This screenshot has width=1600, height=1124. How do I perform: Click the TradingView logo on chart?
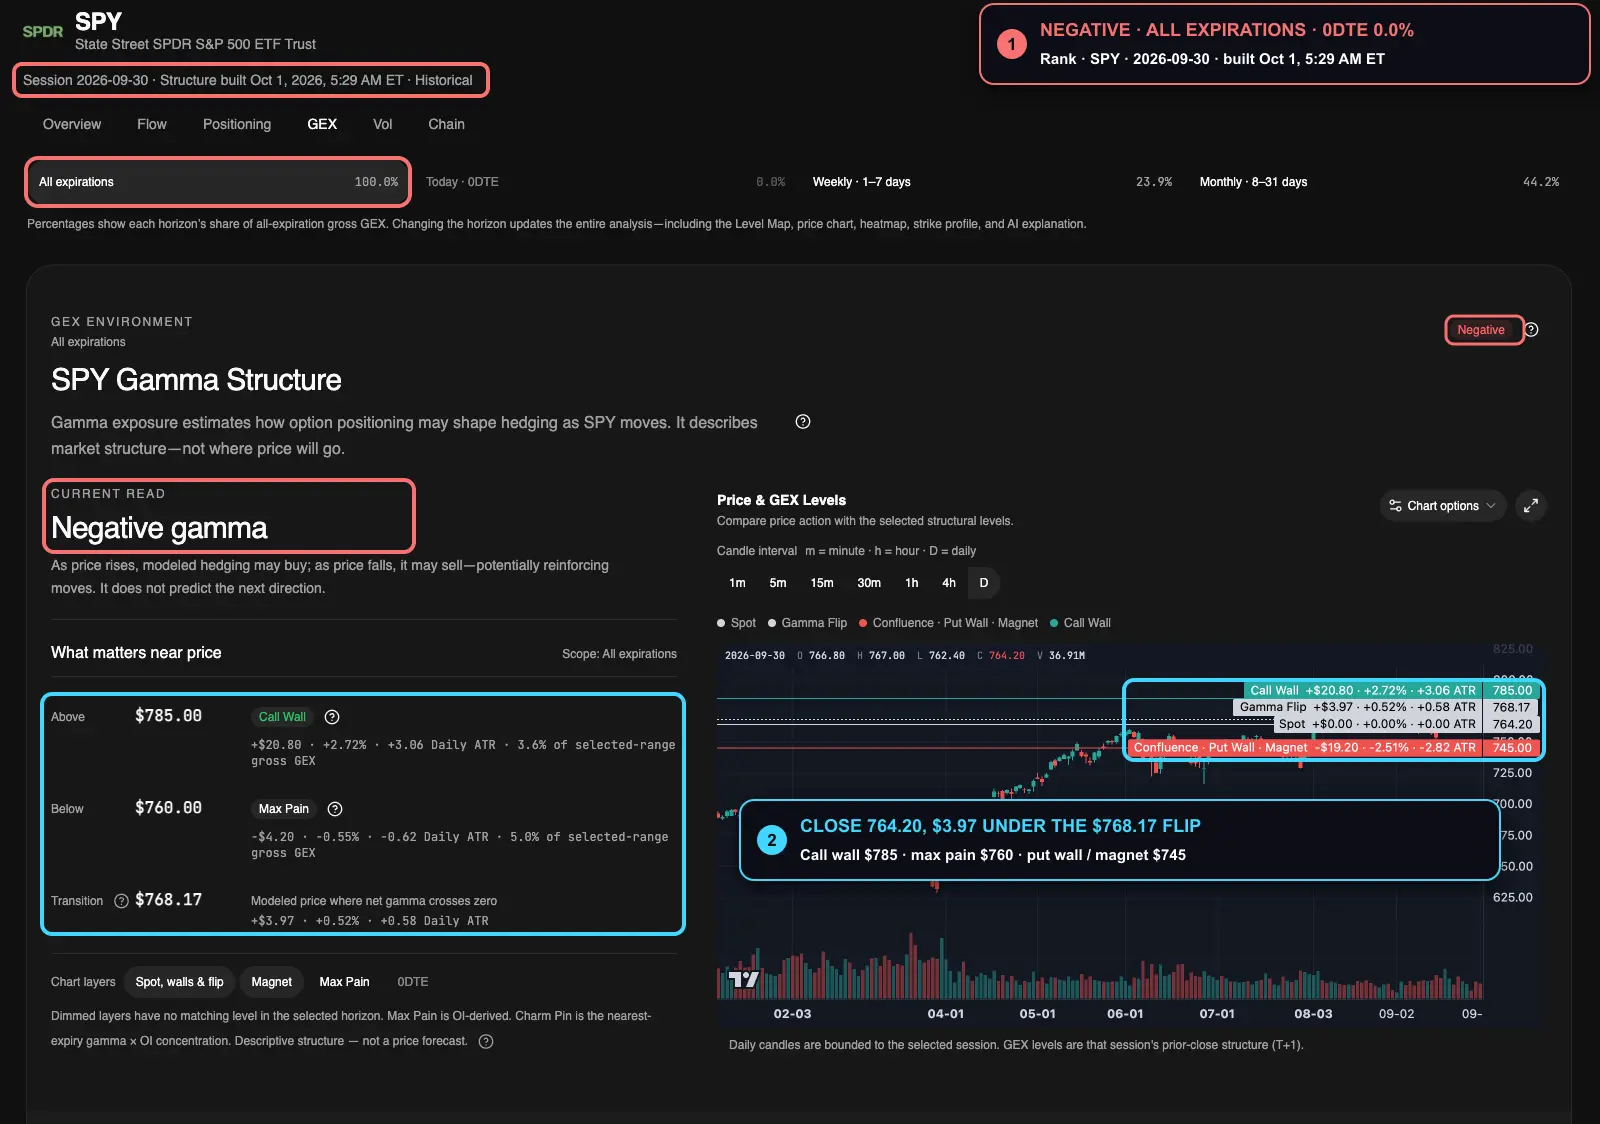744,979
